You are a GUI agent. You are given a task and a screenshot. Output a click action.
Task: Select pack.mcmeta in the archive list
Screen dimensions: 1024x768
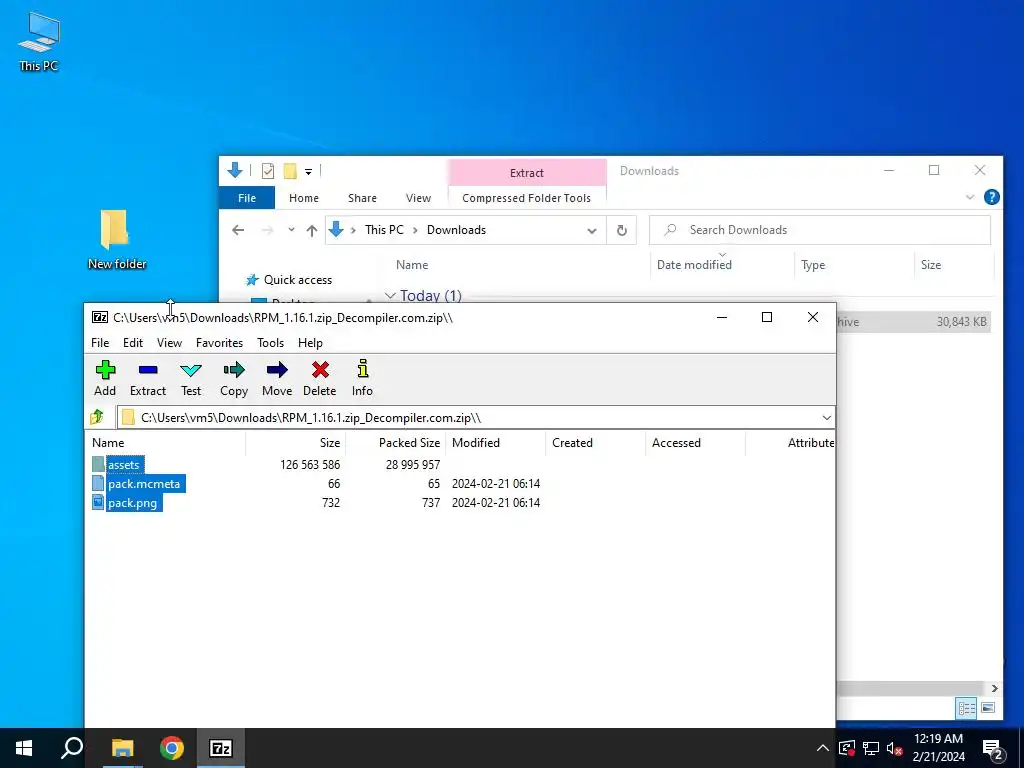pos(144,483)
